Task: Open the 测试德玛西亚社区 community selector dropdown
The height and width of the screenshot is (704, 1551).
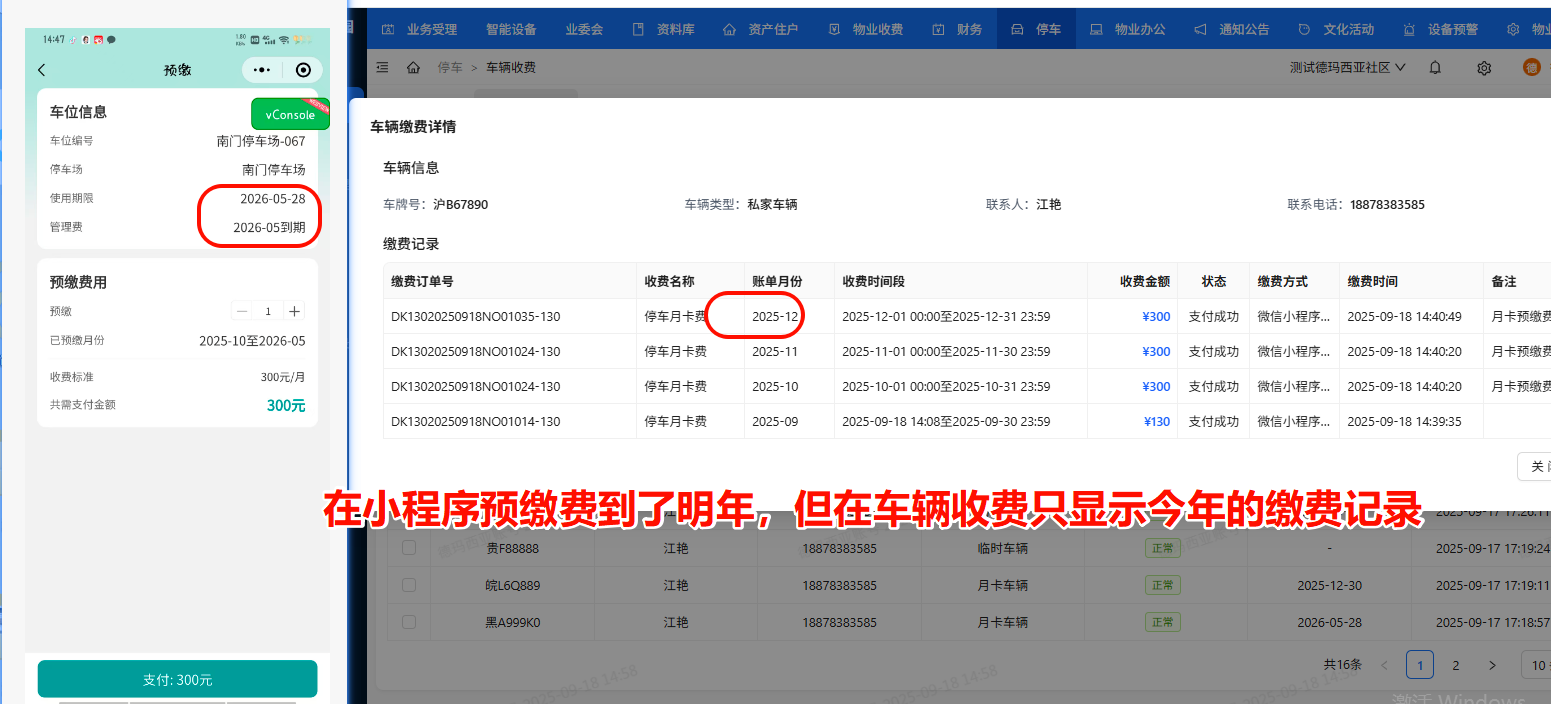Action: [x=1345, y=67]
